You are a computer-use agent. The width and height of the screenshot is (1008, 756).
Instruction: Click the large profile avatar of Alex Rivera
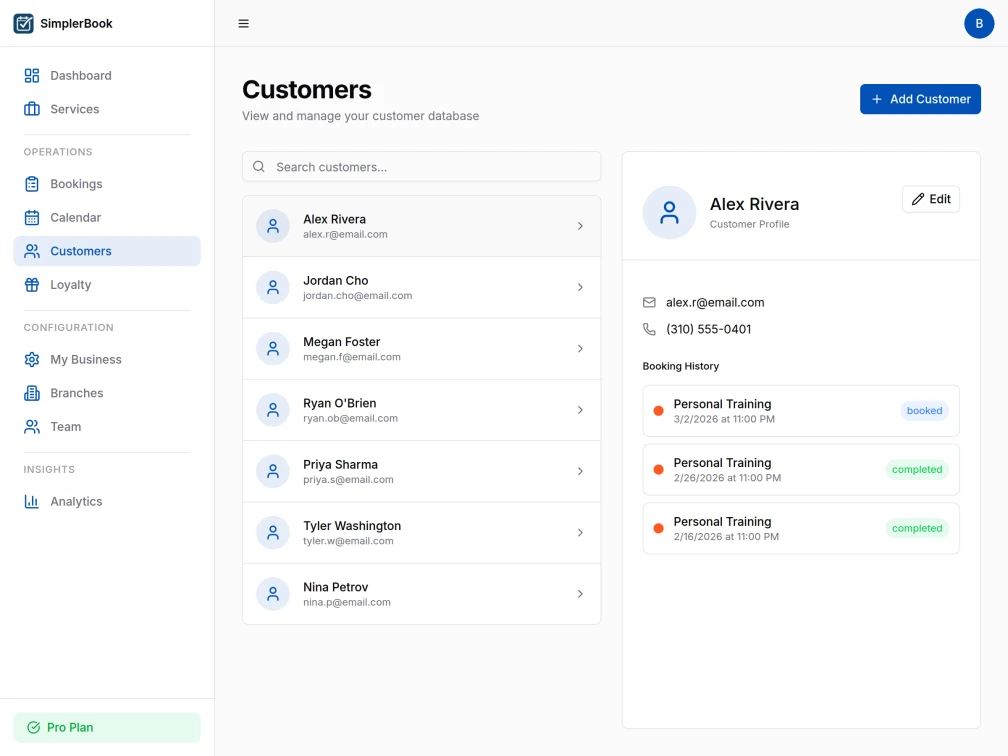[x=669, y=212]
